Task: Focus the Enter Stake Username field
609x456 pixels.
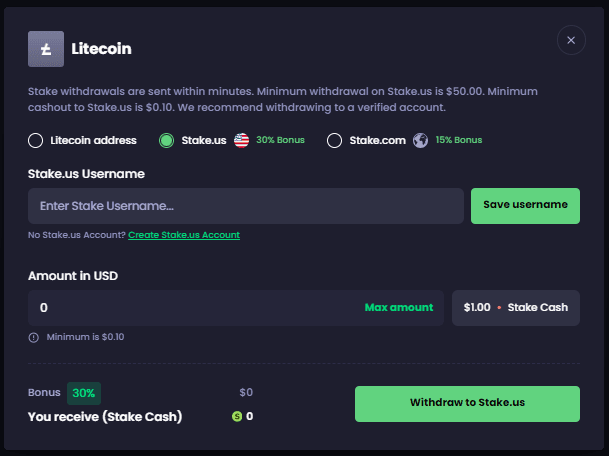Action: click(x=246, y=206)
